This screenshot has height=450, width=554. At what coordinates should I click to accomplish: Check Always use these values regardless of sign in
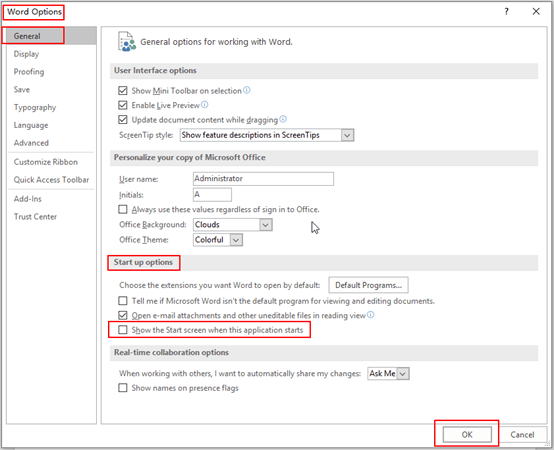(123, 209)
